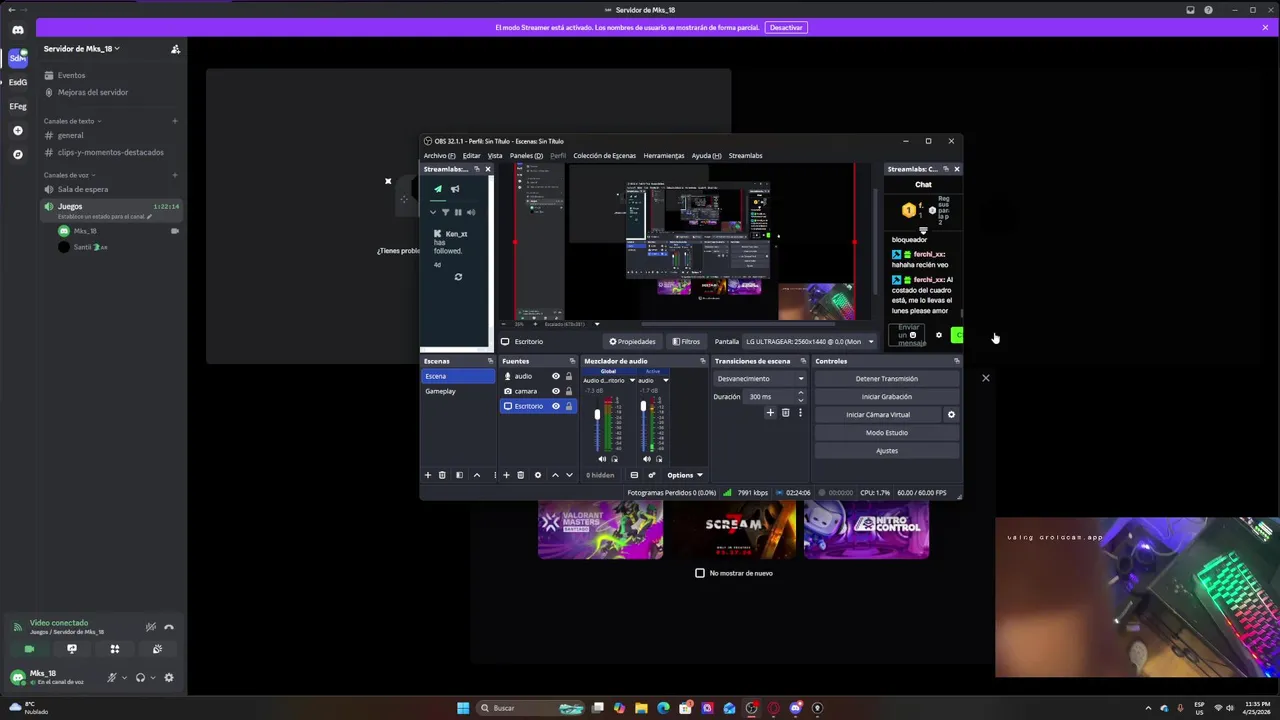Collapse Streamlabs events chevron

point(433,212)
